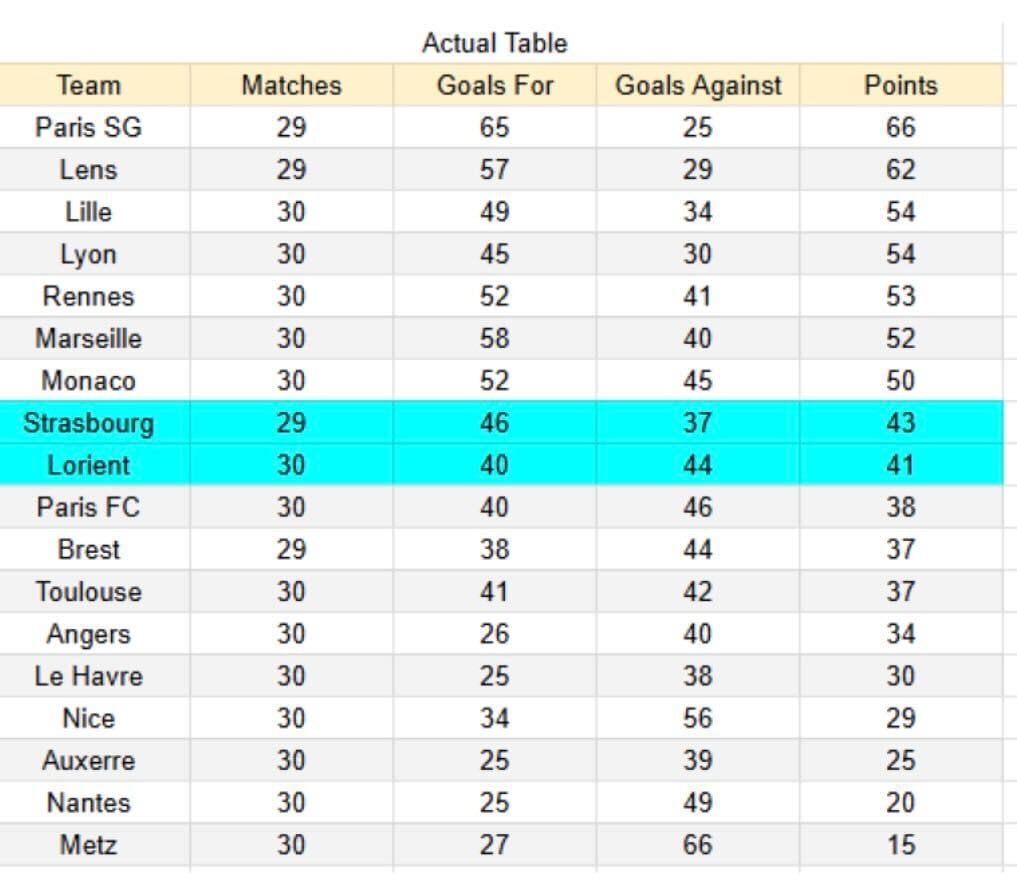
Task: Click the Paris FC team cell
Action: point(89,507)
